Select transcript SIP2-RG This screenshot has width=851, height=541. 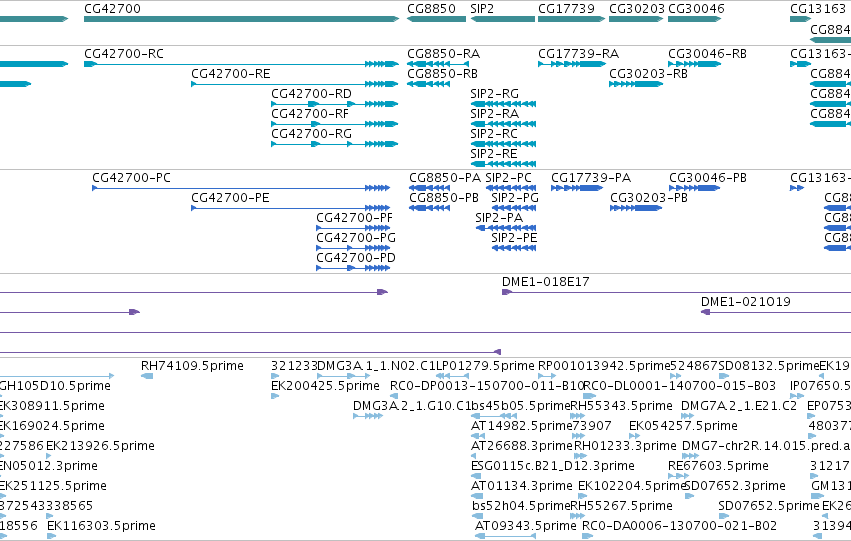coord(504,104)
